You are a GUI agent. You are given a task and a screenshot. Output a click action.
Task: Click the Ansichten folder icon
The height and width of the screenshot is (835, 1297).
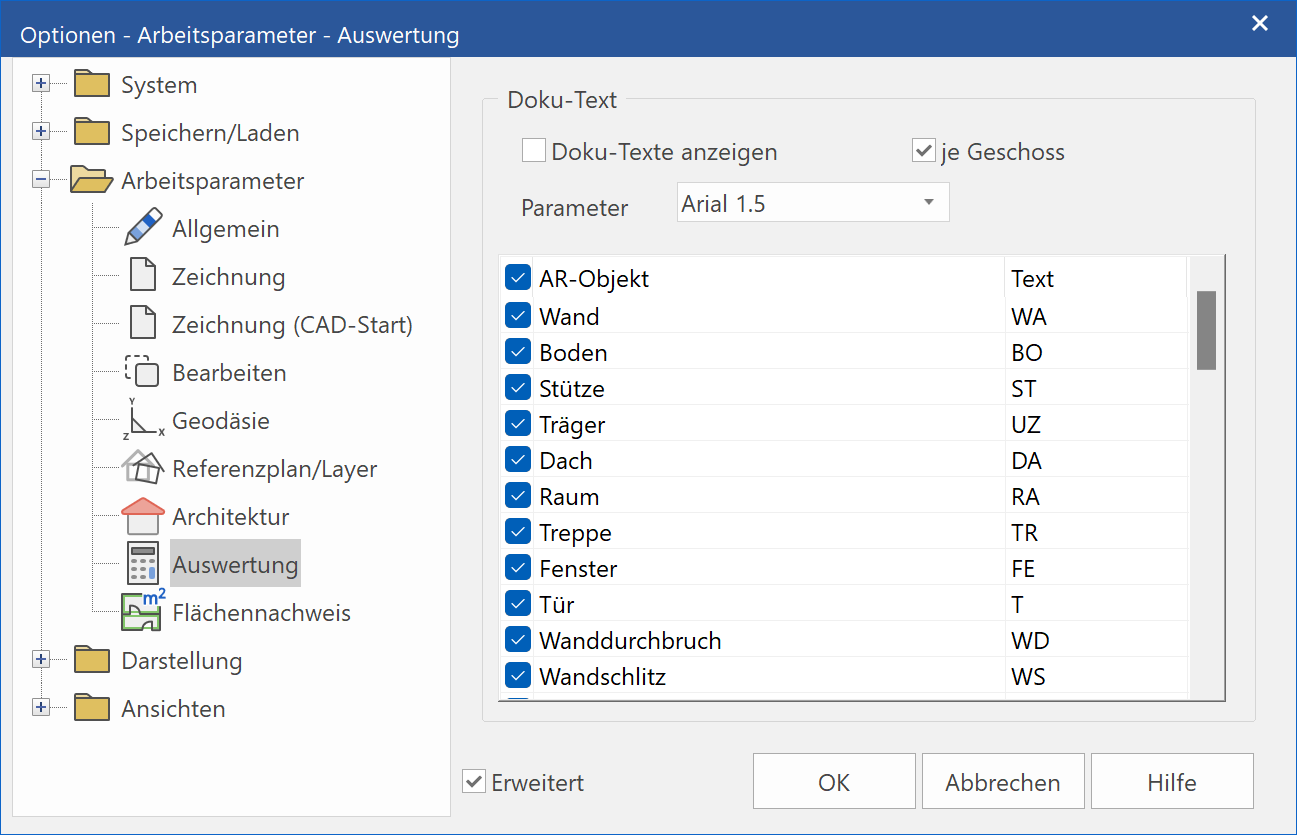[x=91, y=708]
